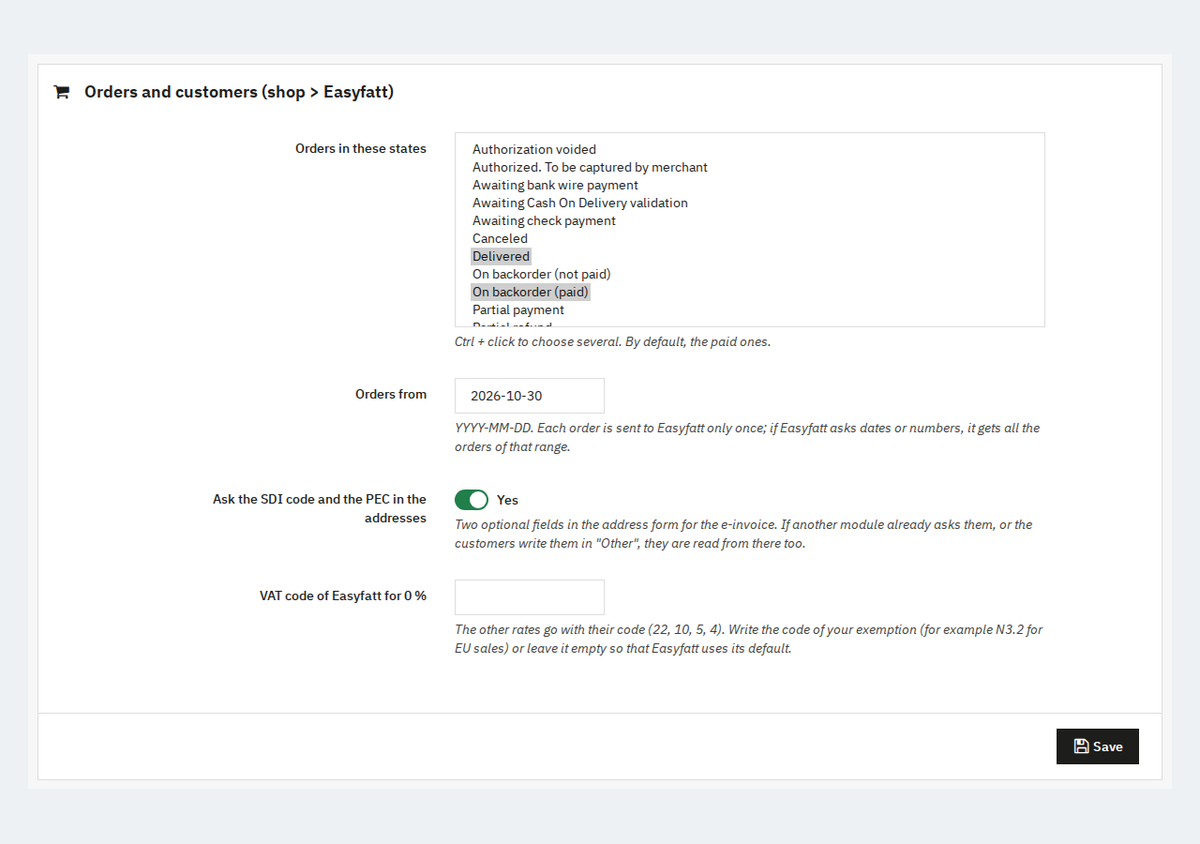The width and height of the screenshot is (1200, 844).
Task: Click the highlighted 'Delivered' state
Action: click(501, 257)
